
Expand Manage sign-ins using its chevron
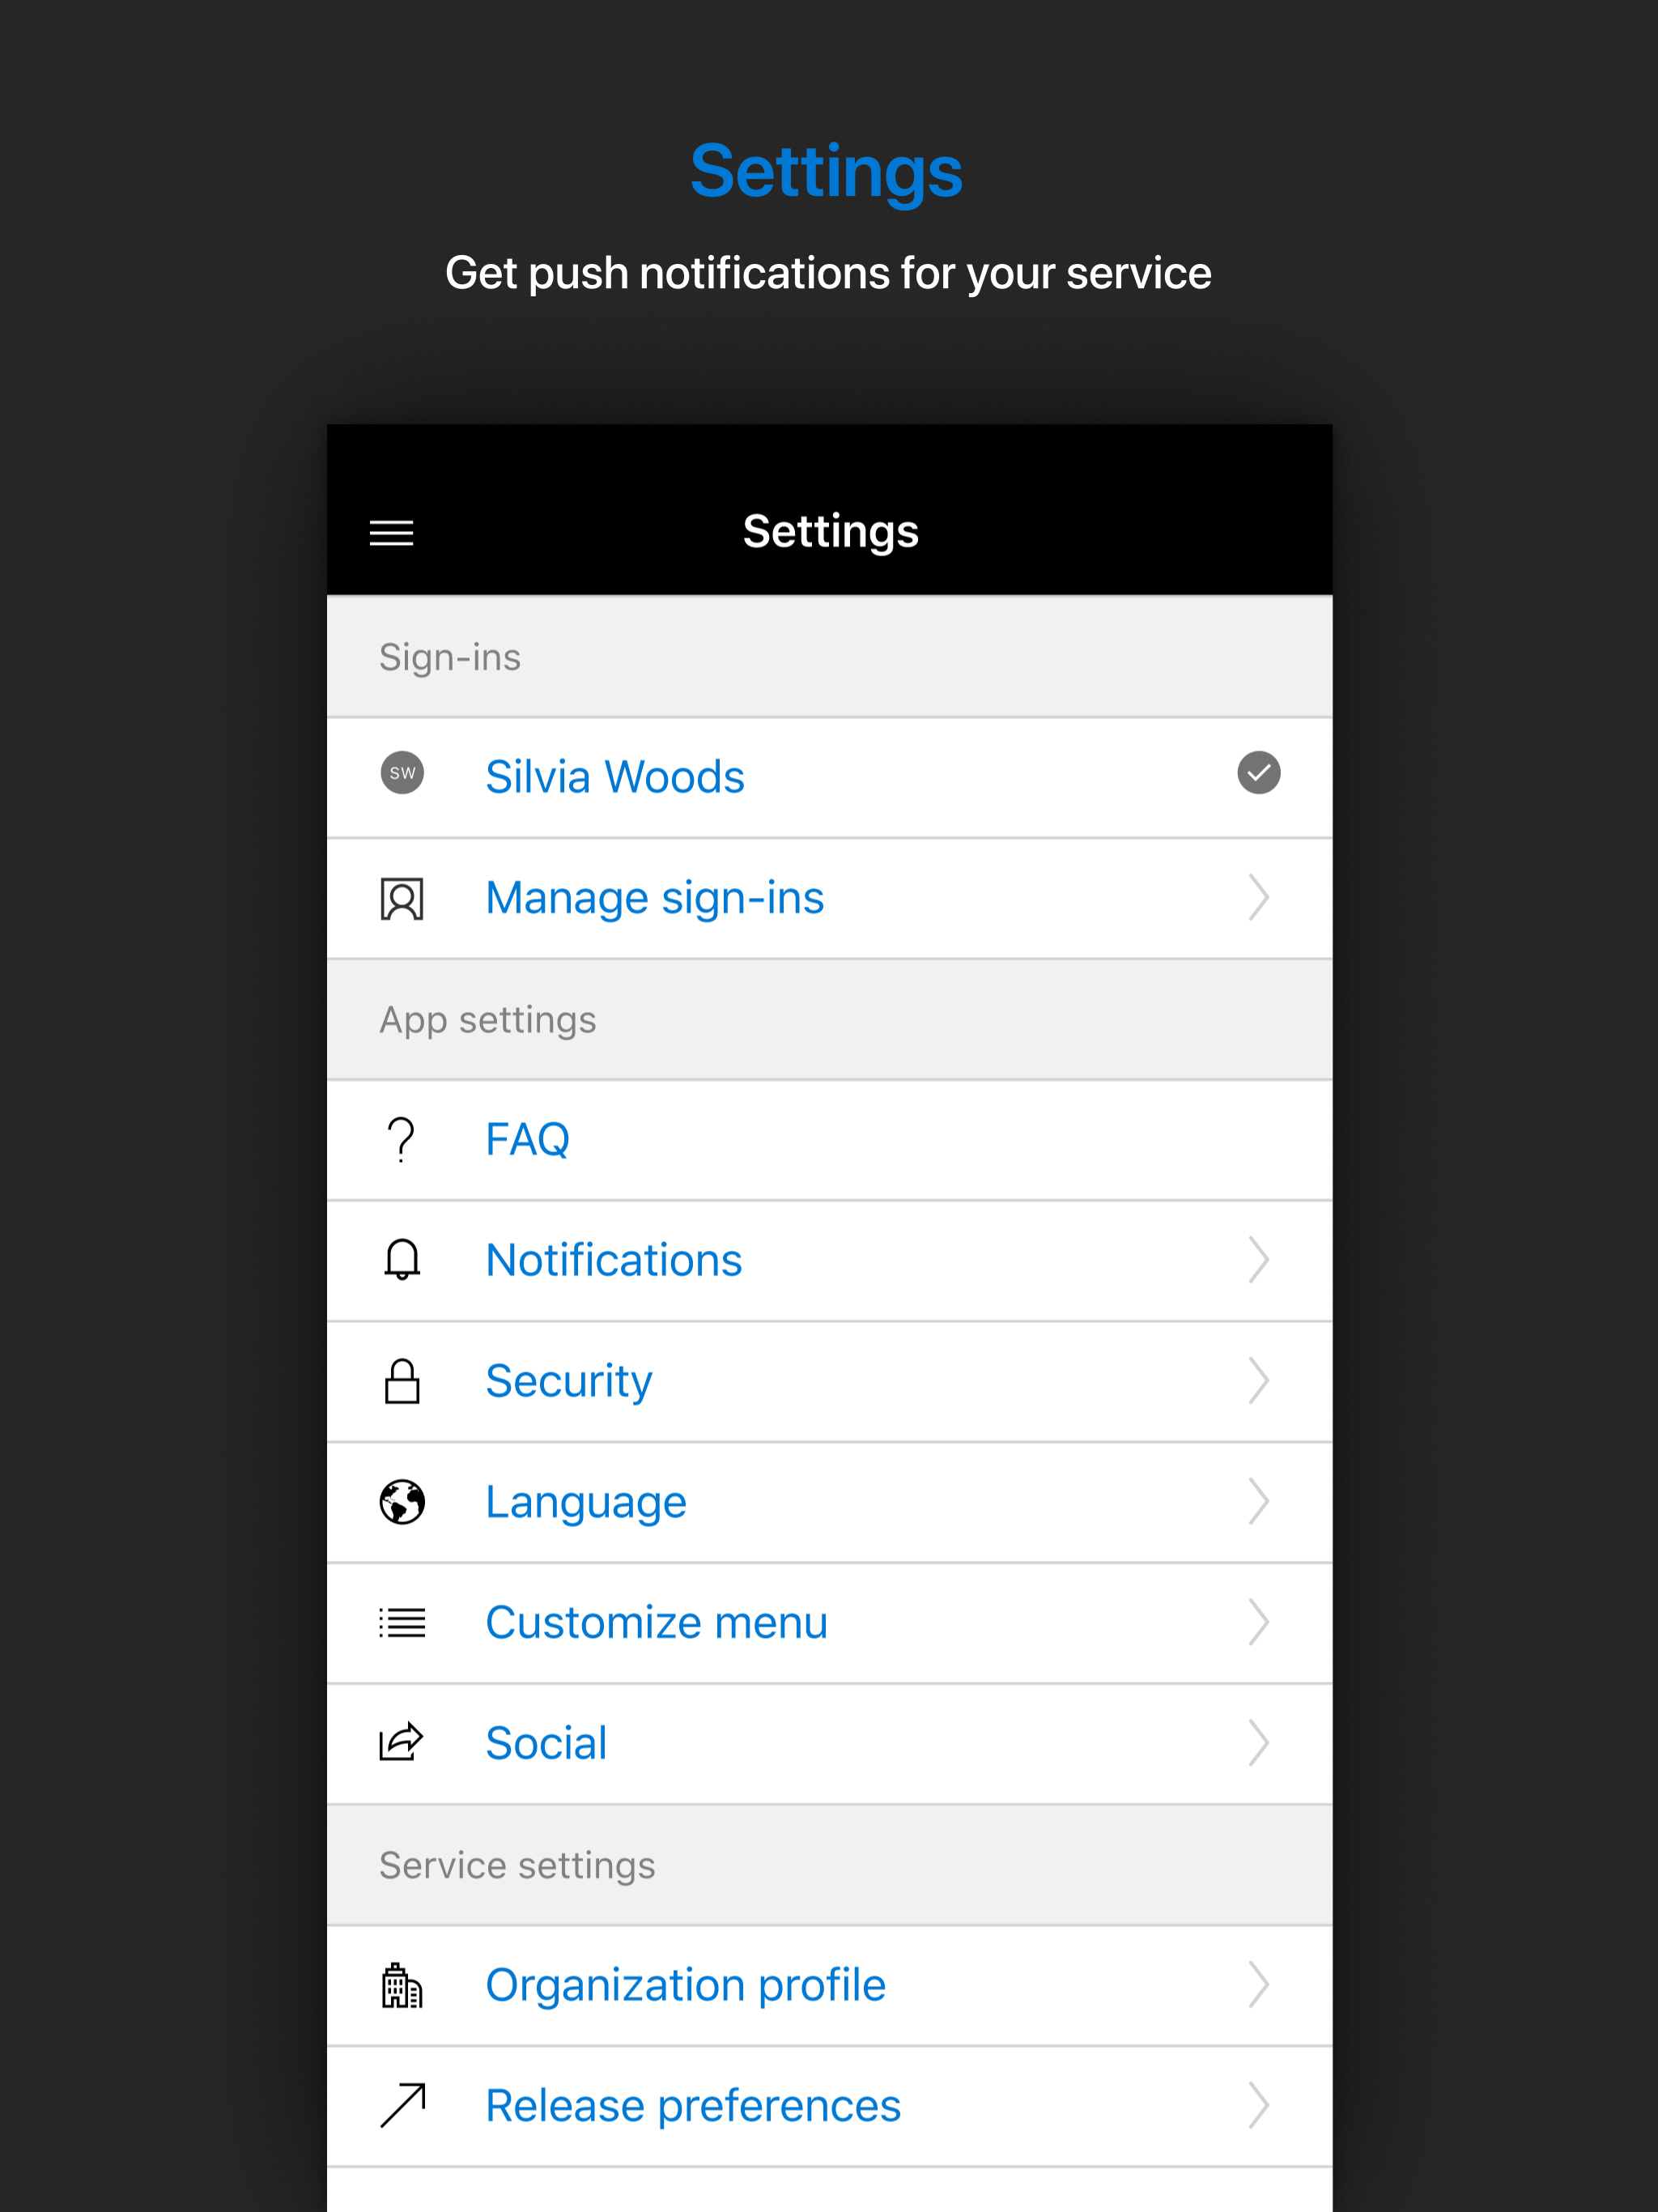(x=1258, y=898)
